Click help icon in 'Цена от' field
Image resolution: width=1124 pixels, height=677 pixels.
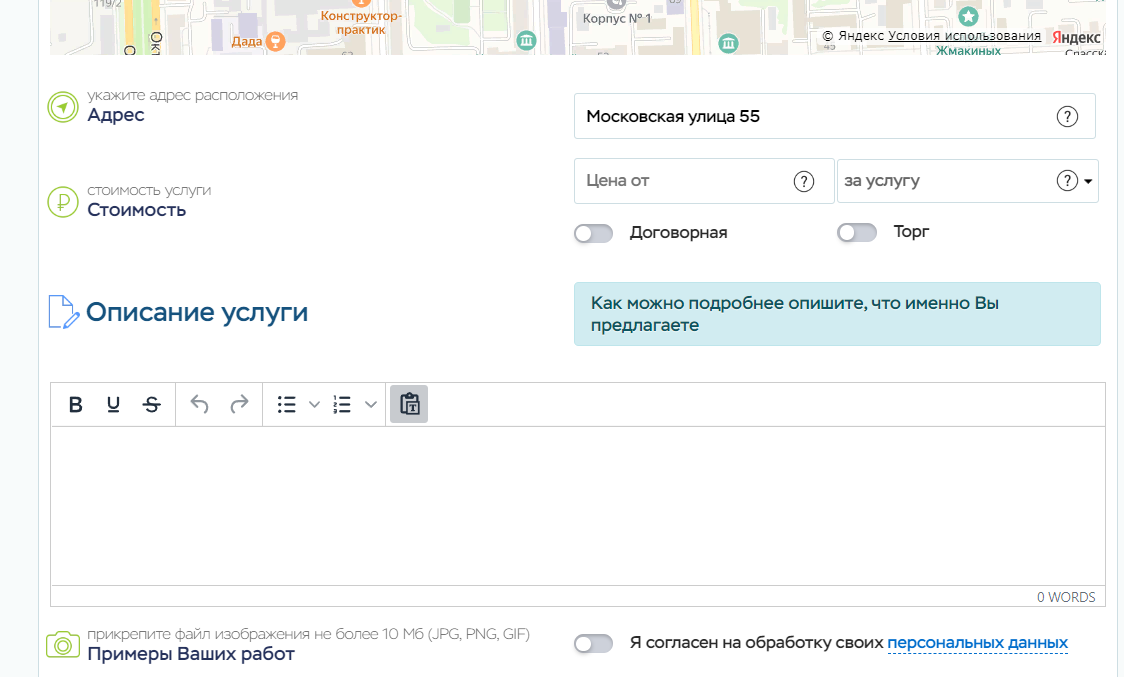point(803,181)
